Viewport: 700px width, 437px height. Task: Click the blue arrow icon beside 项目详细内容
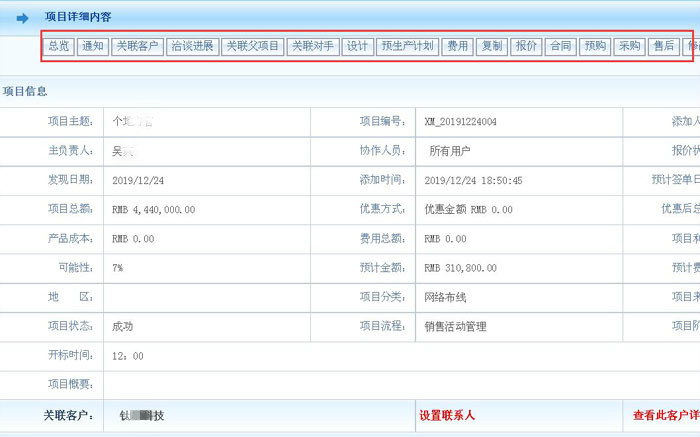tap(22, 17)
